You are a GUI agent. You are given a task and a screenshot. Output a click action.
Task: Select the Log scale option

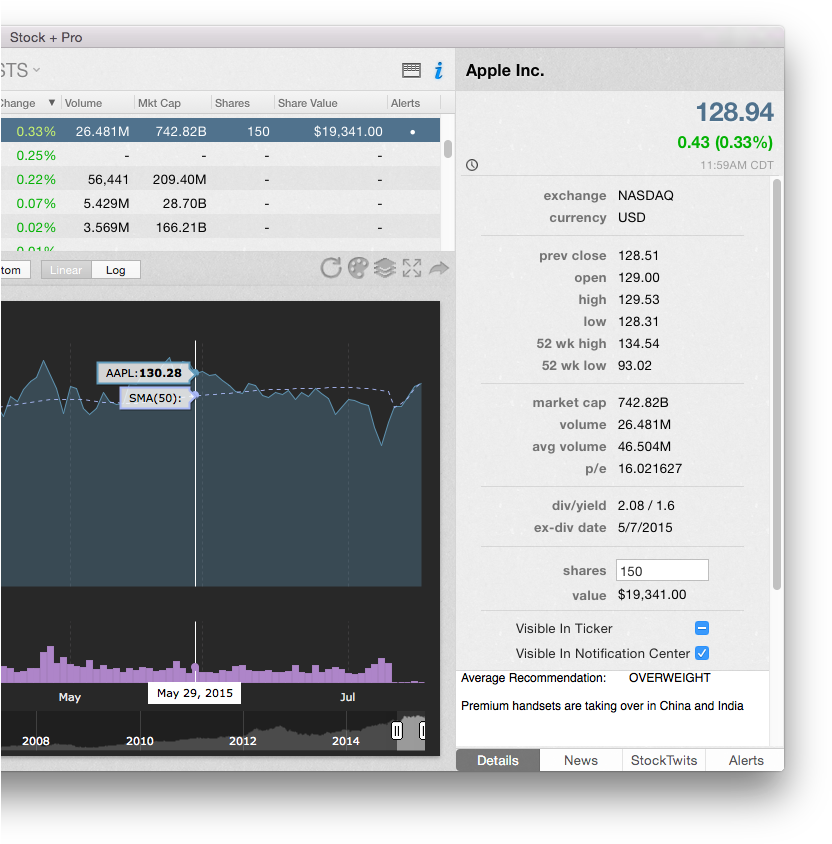[x=116, y=270]
